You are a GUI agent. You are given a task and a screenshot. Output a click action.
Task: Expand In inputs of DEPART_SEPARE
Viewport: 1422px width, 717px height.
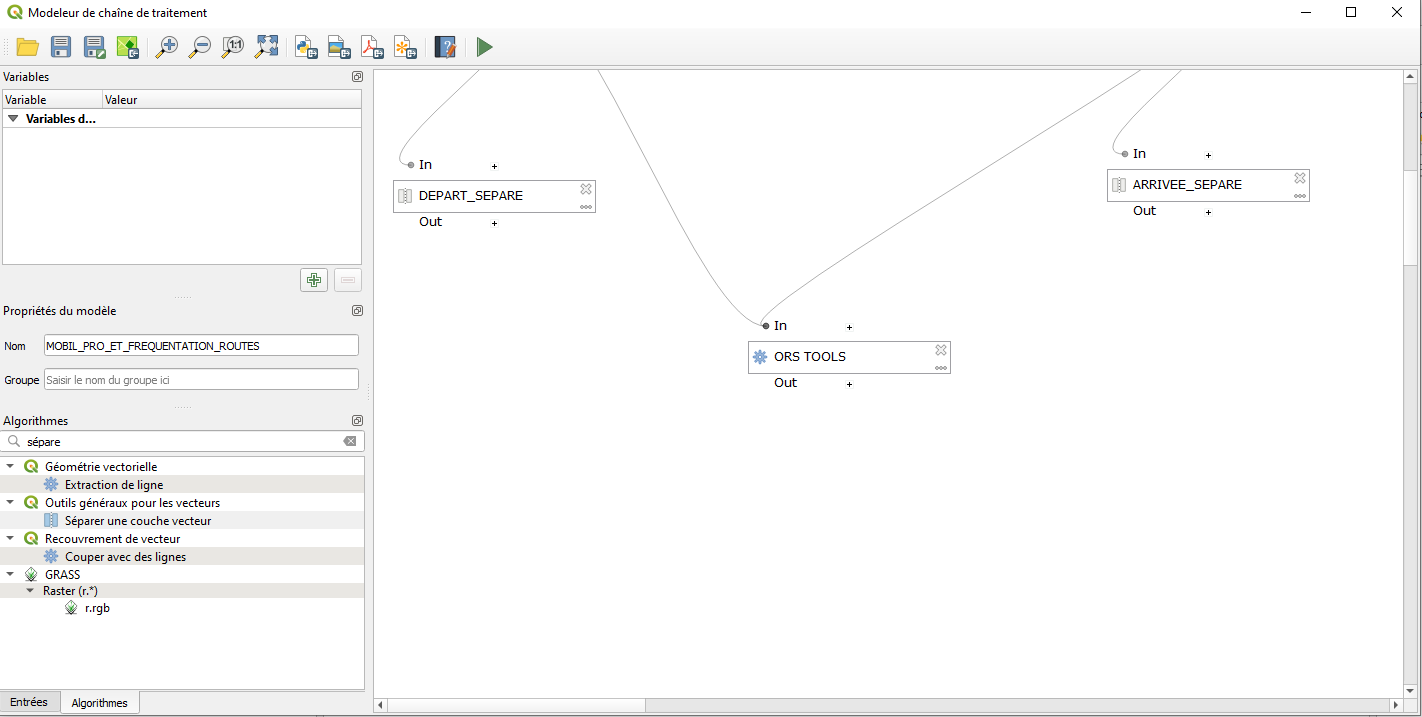click(494, 166)
